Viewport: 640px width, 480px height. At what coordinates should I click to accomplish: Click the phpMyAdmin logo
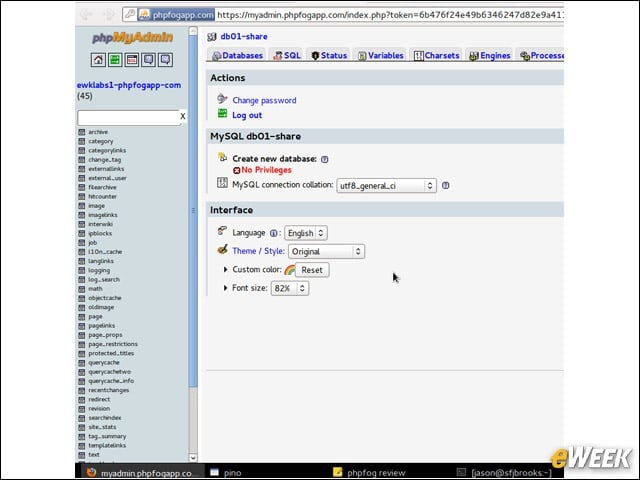pos(132,38)
